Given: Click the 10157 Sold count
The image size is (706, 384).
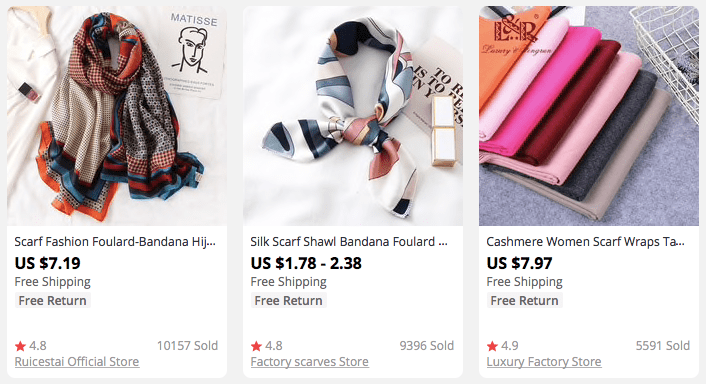Looking at the screenshot, I should point(187,346).
